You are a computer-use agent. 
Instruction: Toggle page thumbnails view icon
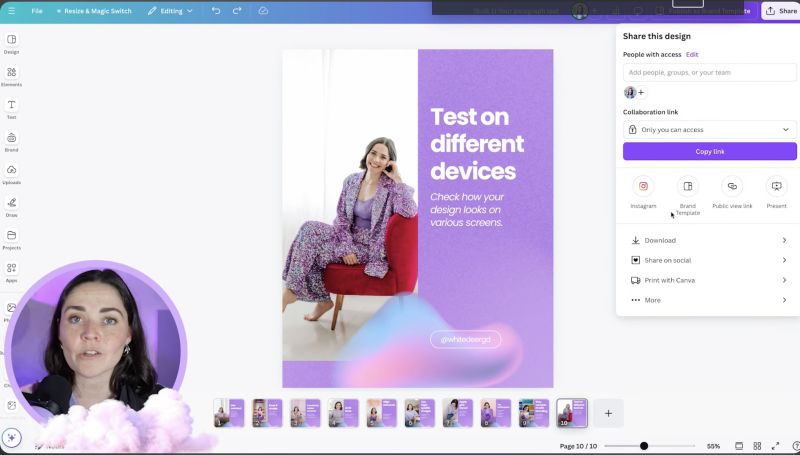739,446
